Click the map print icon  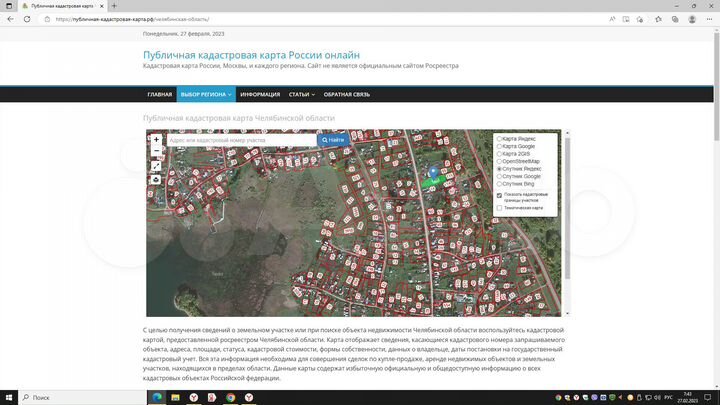(156, 180)
